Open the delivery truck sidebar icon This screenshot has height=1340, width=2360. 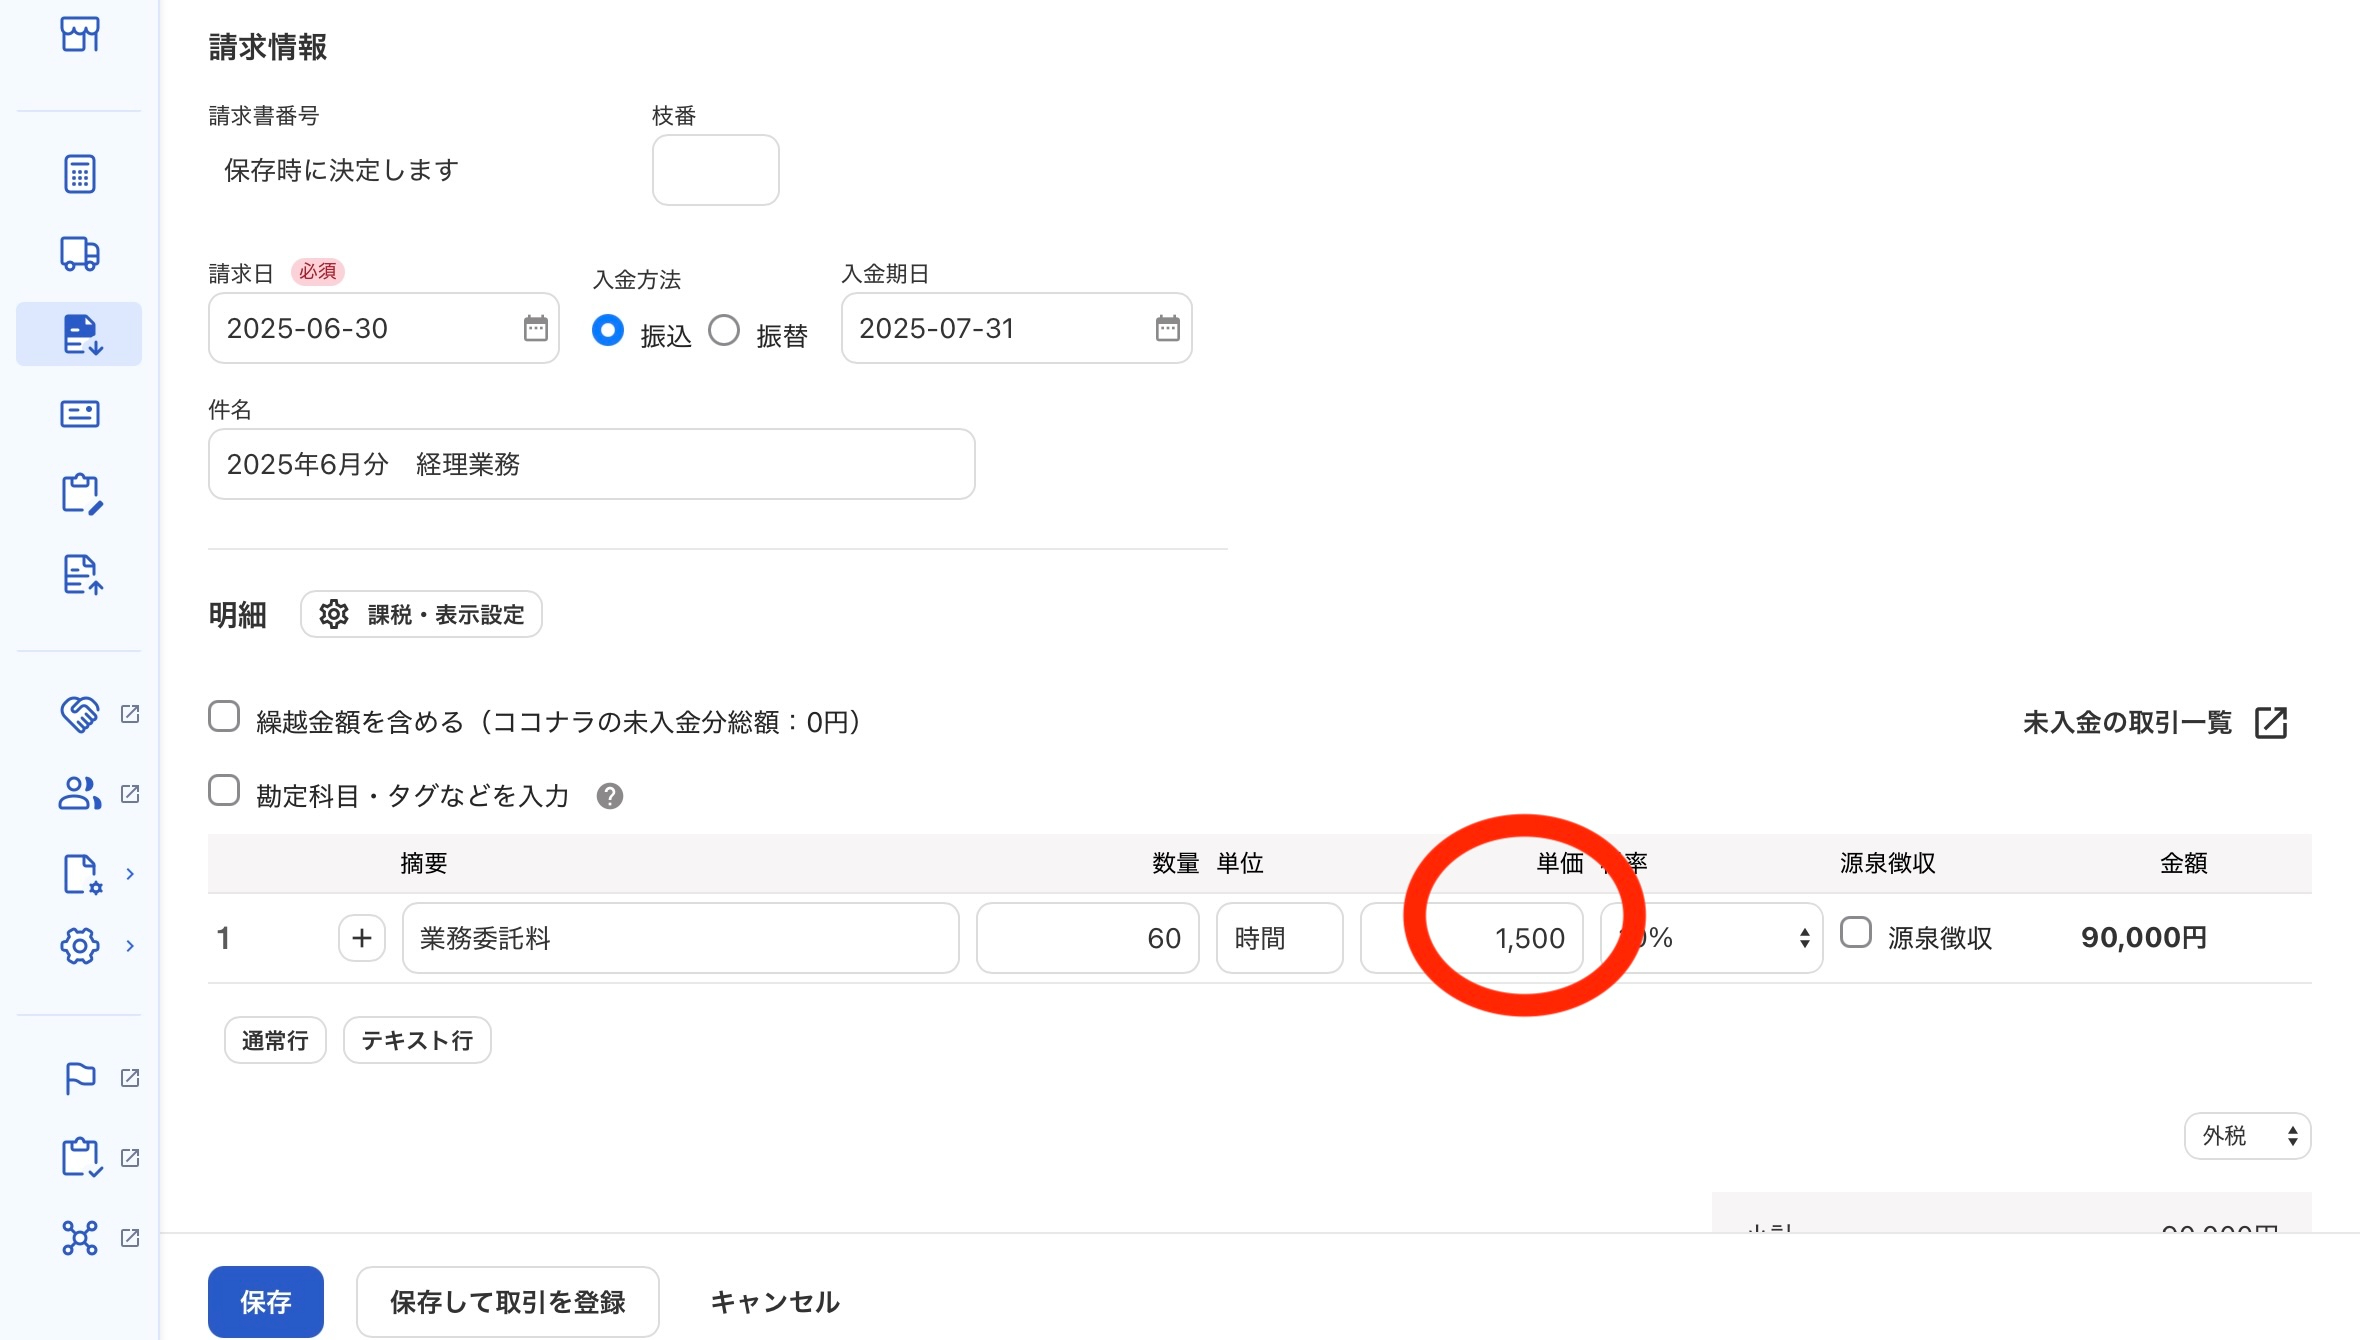tap(79, 253)
